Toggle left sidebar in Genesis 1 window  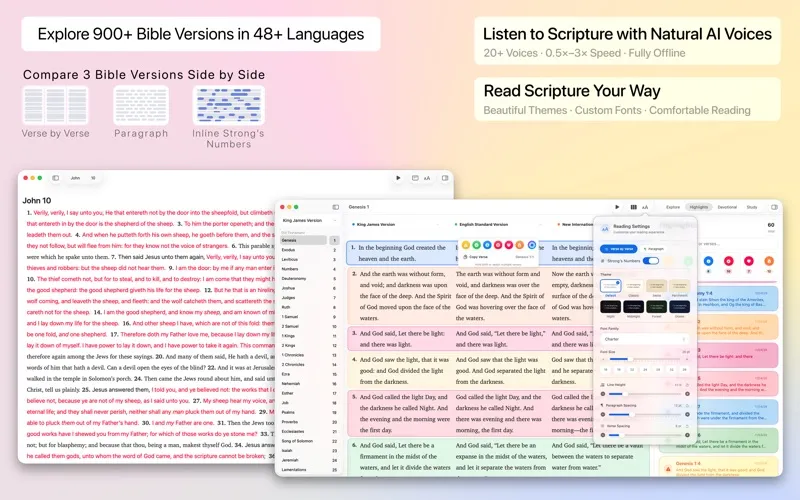pos(336,207)
